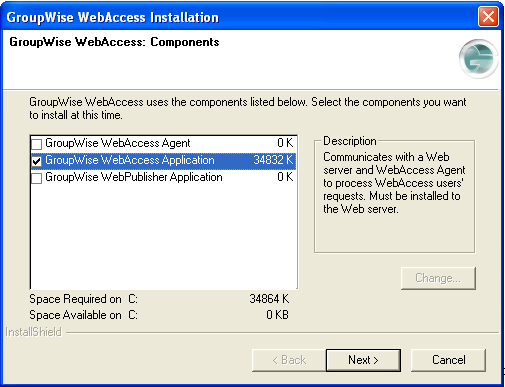Click the GroupWise WebAccess: Components heading

coord(114,42)
